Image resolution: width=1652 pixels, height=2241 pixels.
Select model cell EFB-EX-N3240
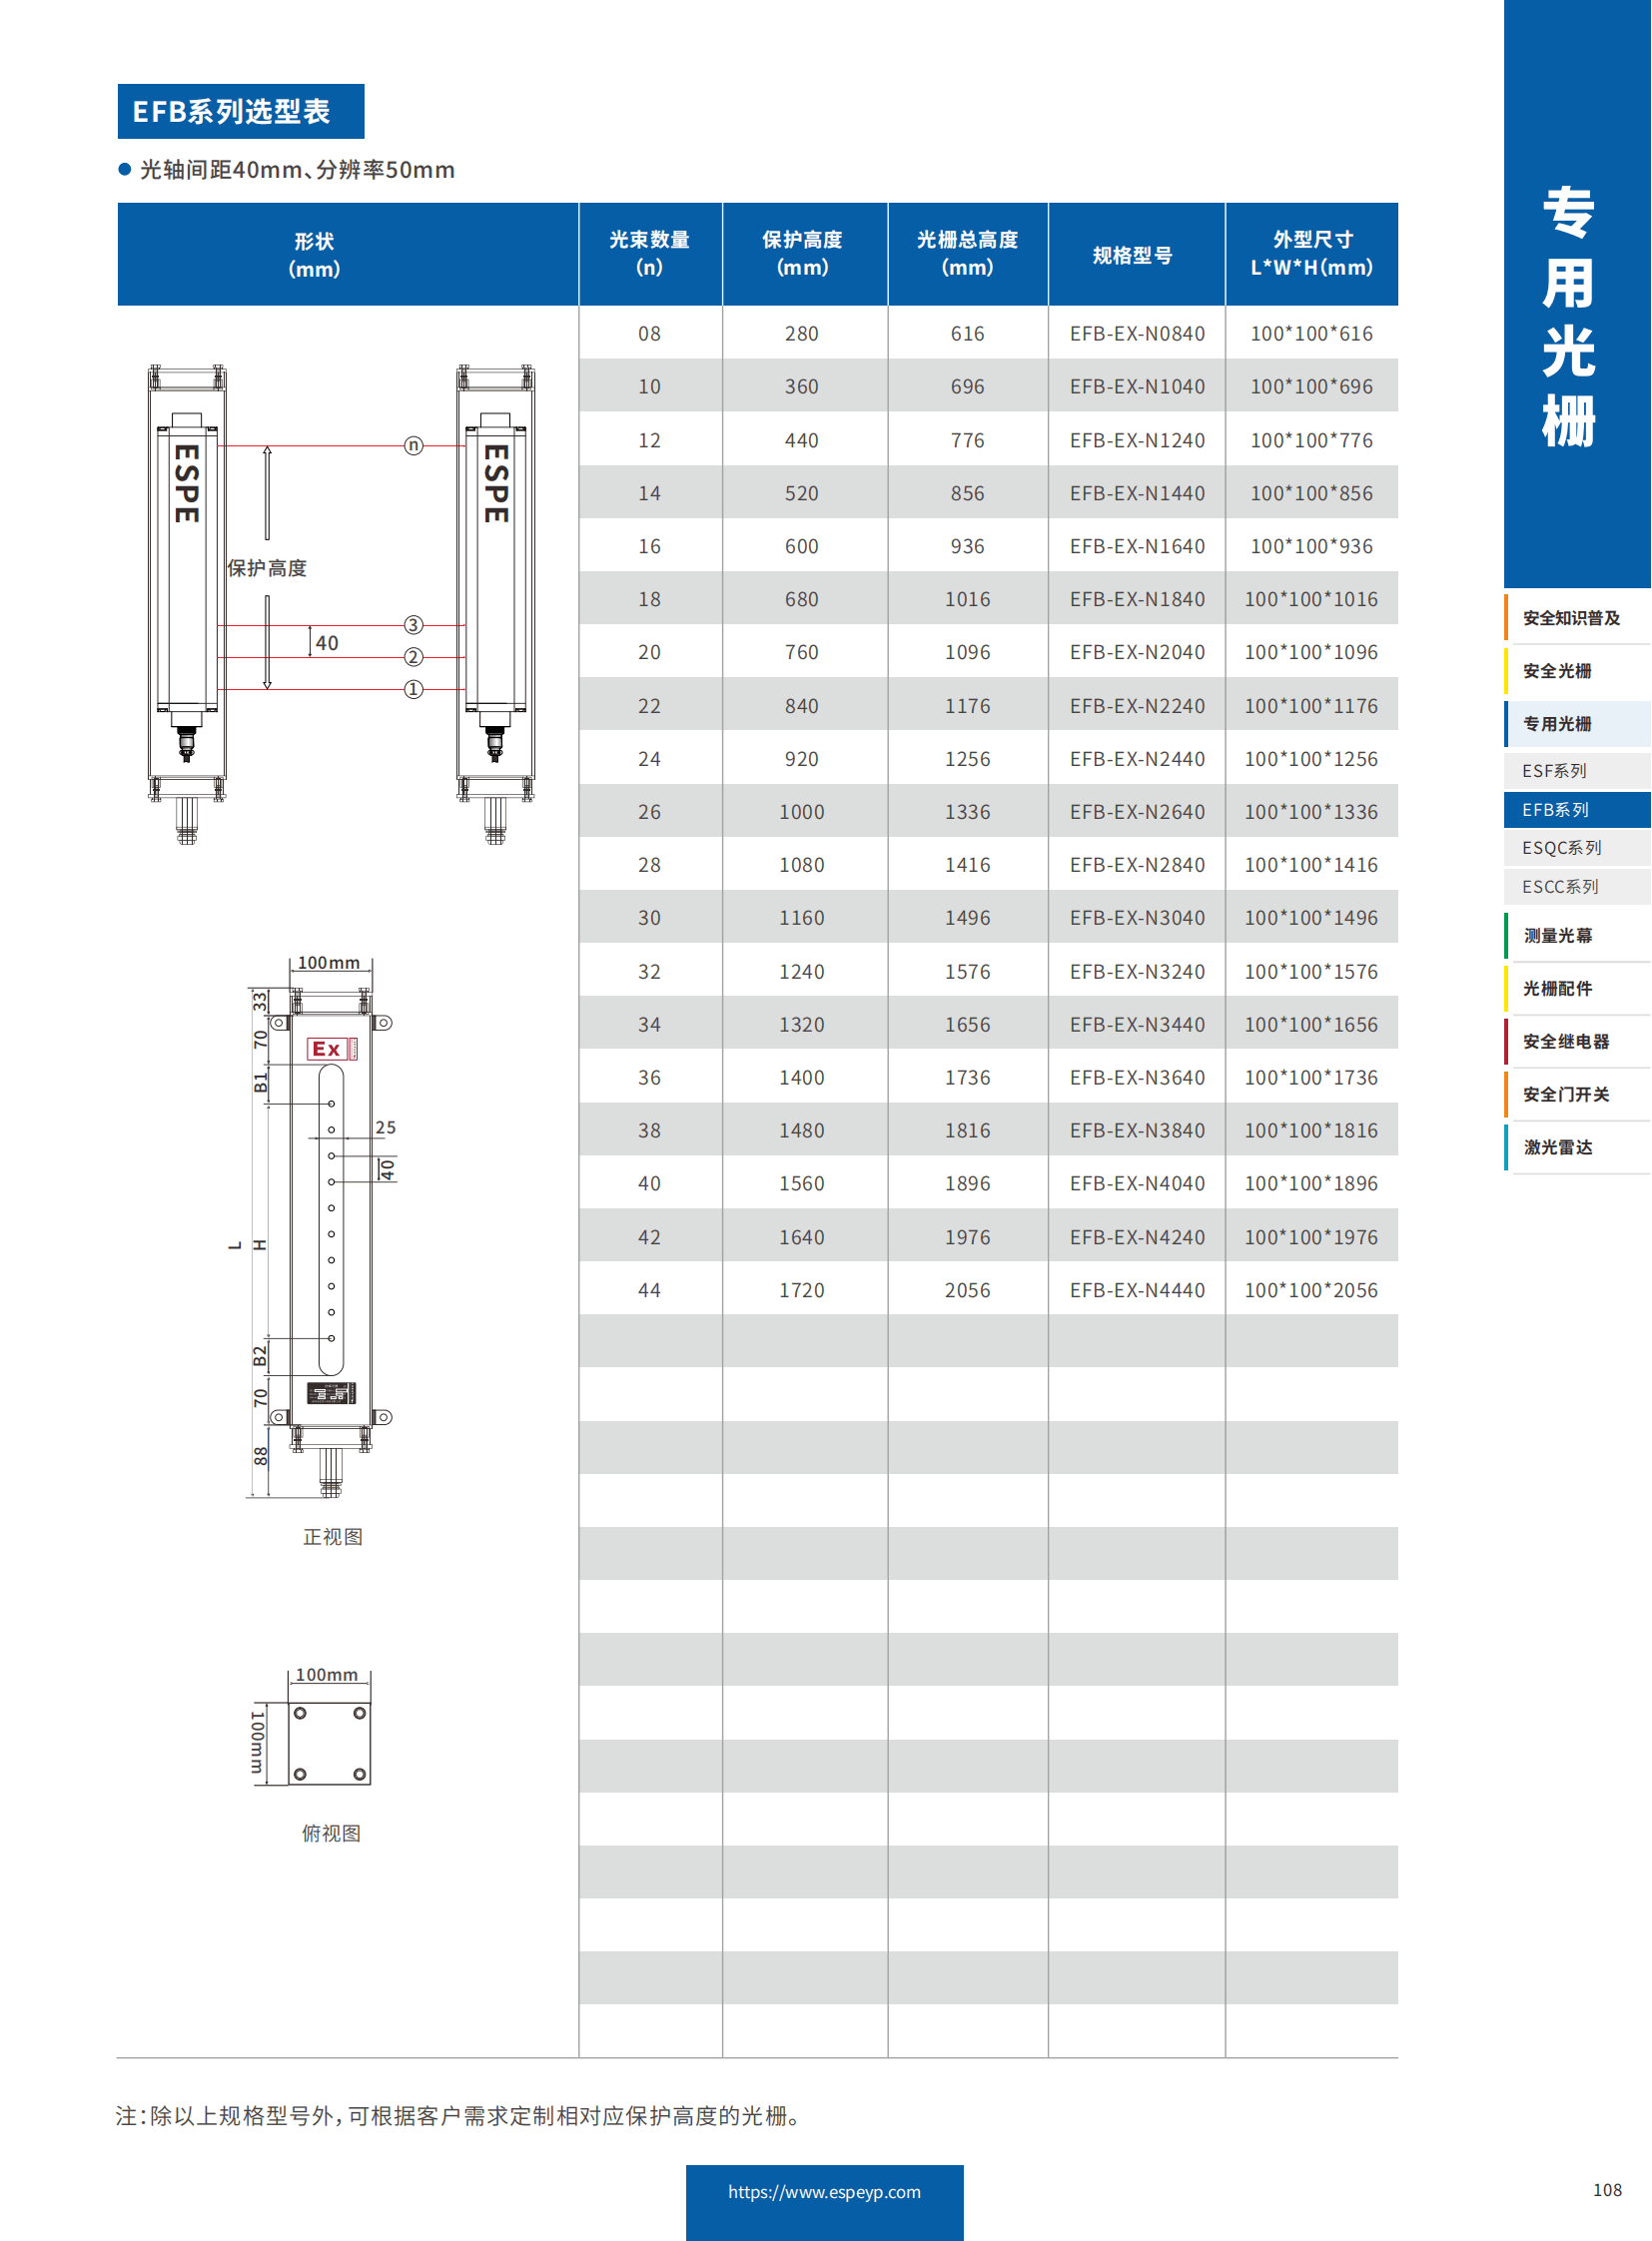pyautogui.click(x=1137, y=972)
